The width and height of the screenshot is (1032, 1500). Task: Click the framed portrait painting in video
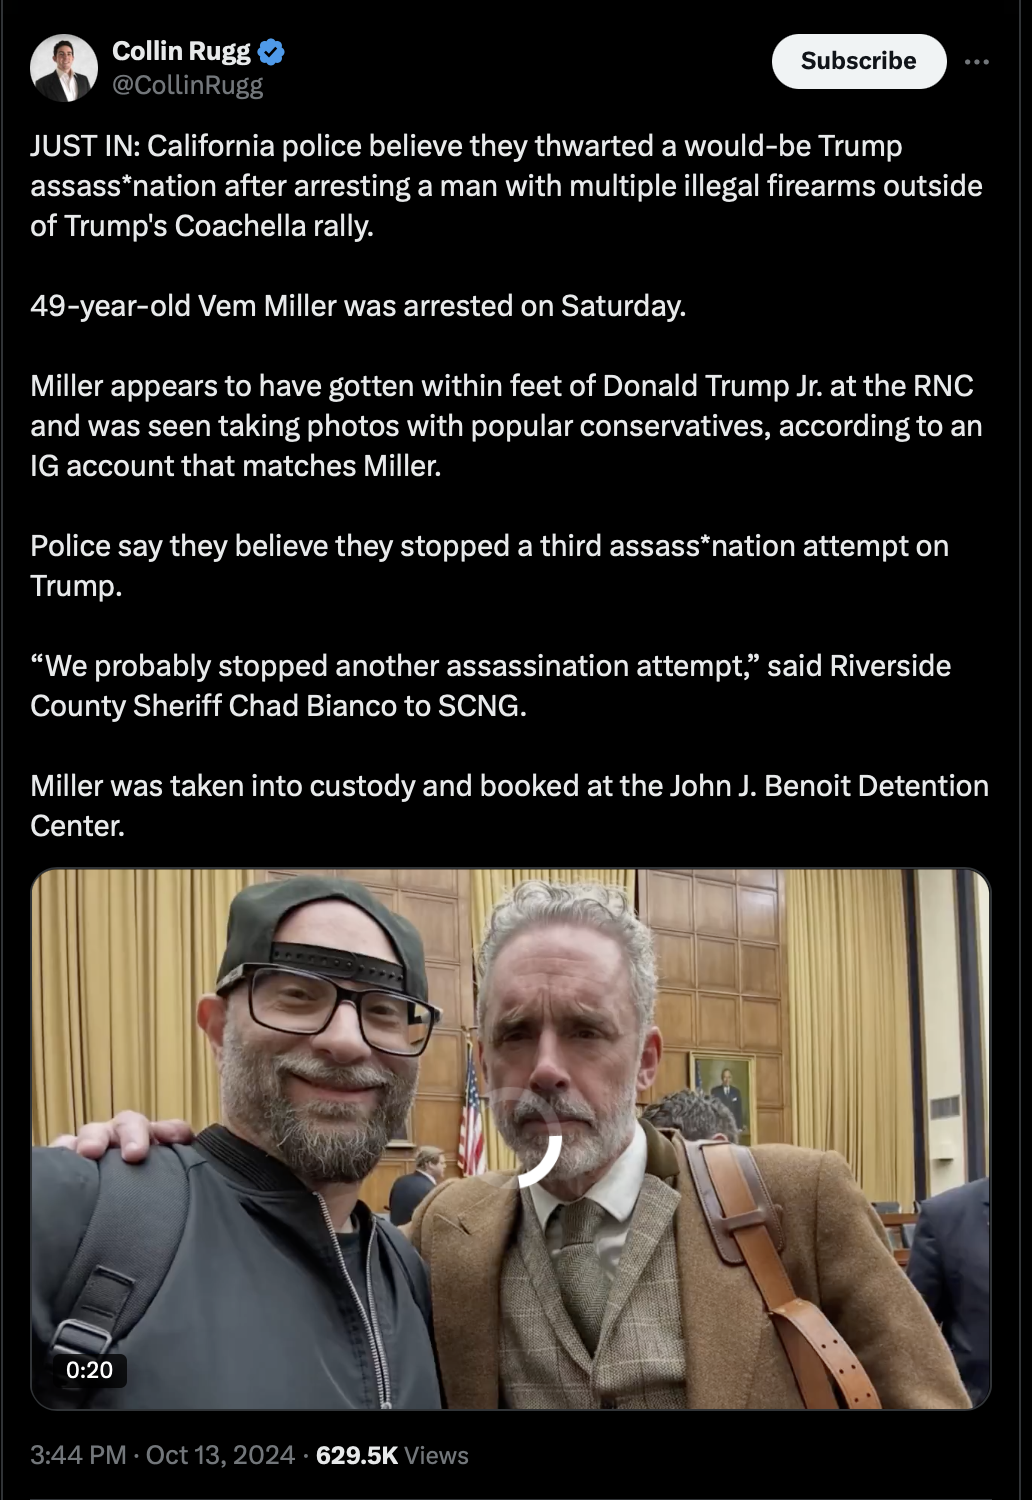[x=724, y=1098]
